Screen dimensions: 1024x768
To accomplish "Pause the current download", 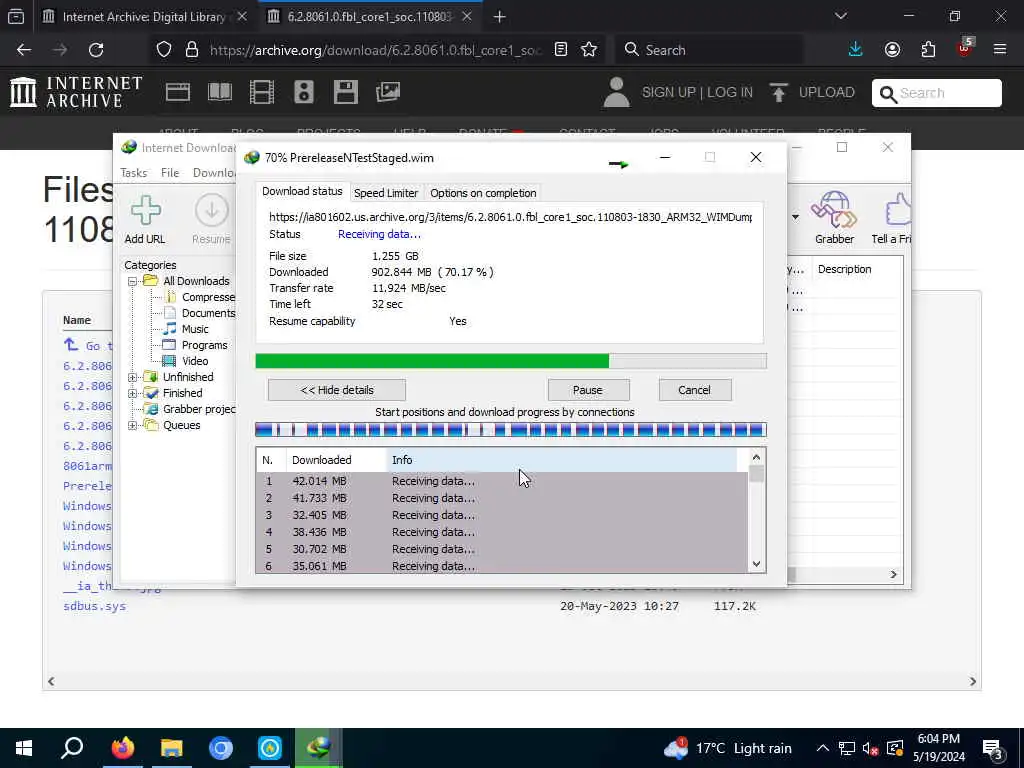I will (588, 390).
